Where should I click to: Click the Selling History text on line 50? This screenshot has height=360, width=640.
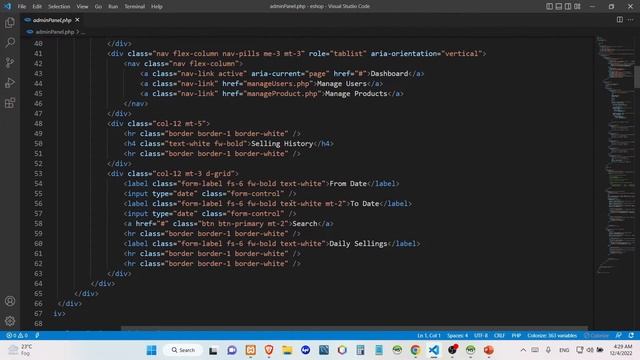(x=282, y=144)
